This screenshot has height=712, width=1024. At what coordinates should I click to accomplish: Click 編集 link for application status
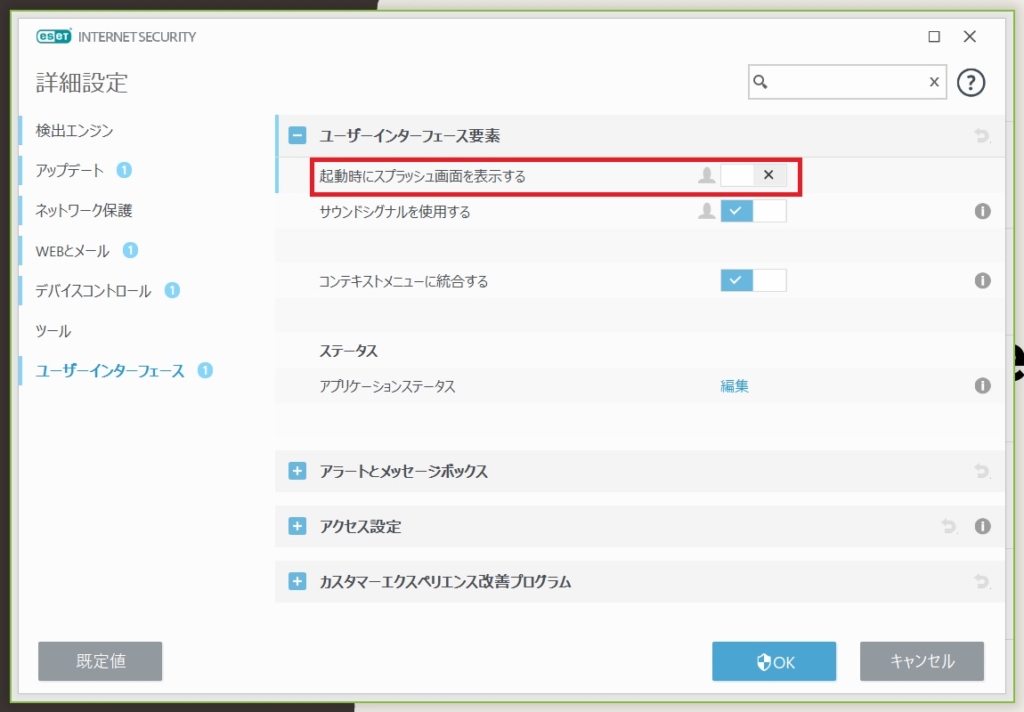tap(734, 386)
